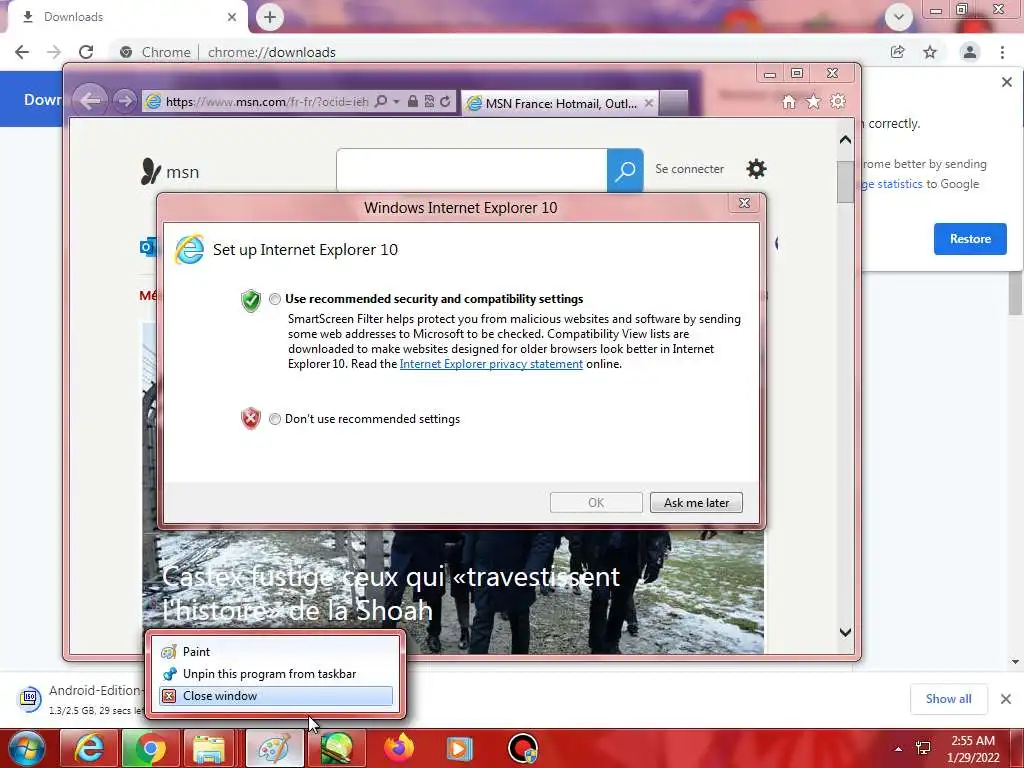Screen dimensions: 1024x768
Task: Open Chrome's three-dot menu
Action: tap(1002, 52)
